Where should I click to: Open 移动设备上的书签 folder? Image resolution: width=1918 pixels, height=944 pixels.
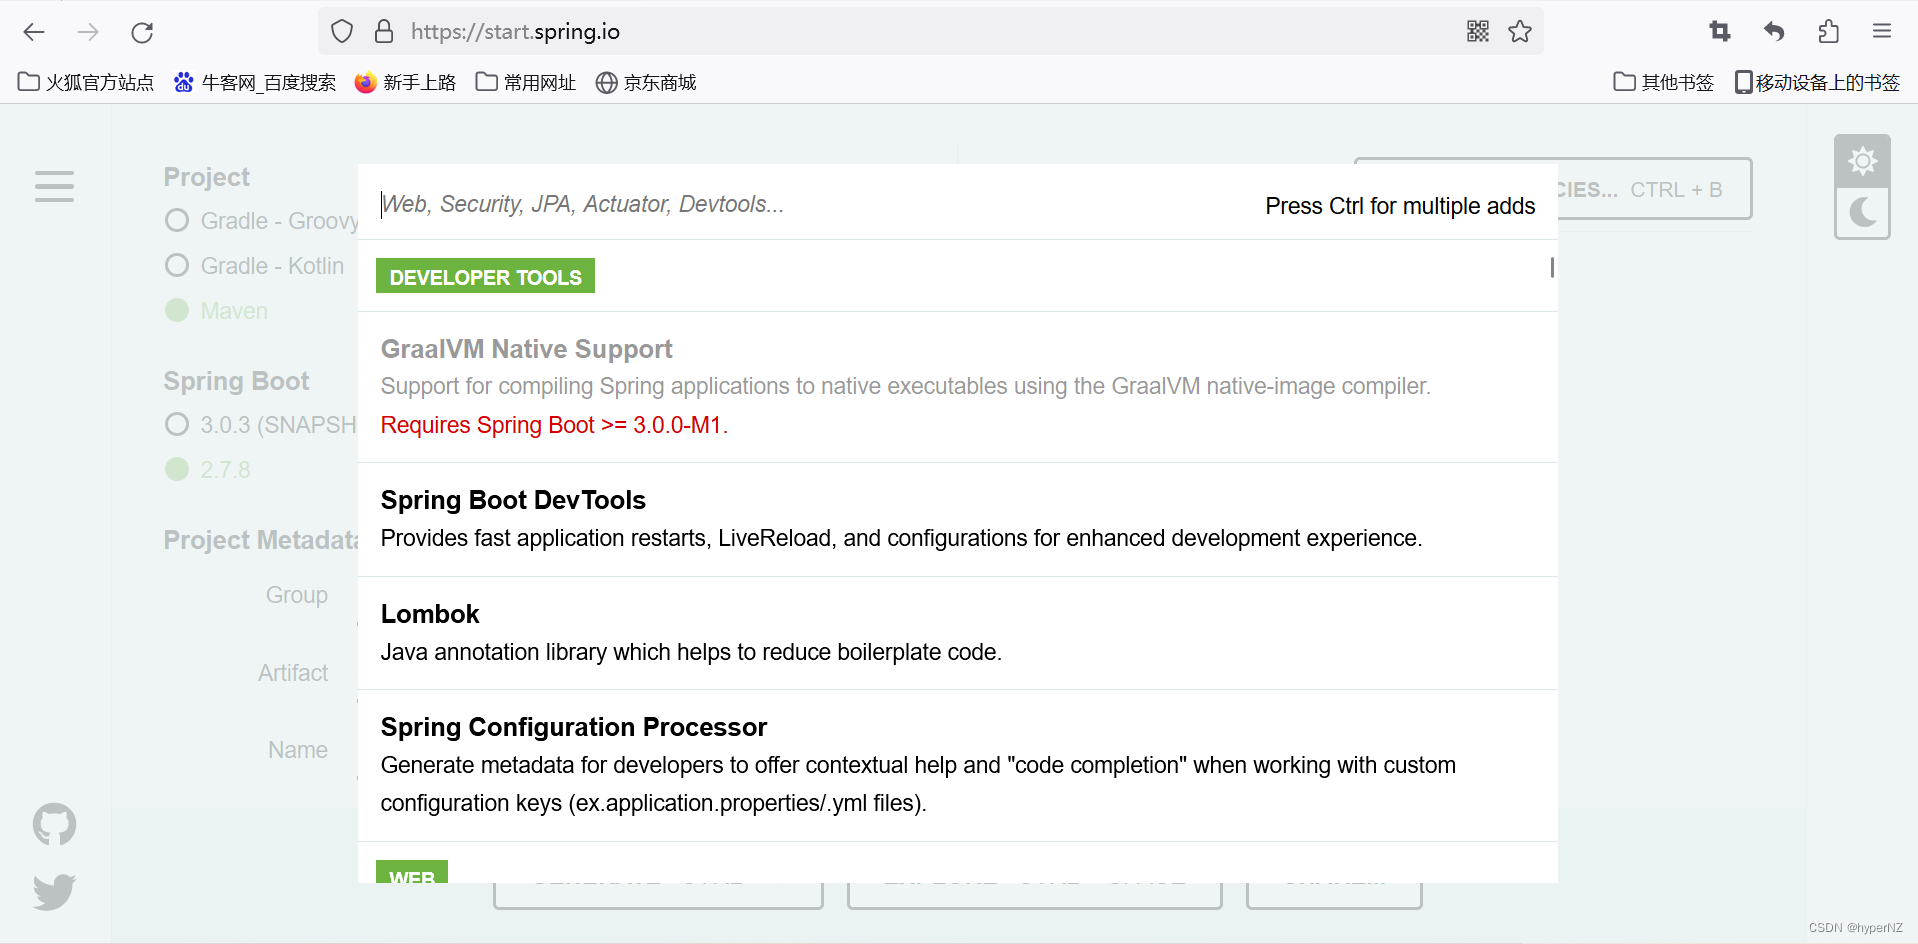1817,82
